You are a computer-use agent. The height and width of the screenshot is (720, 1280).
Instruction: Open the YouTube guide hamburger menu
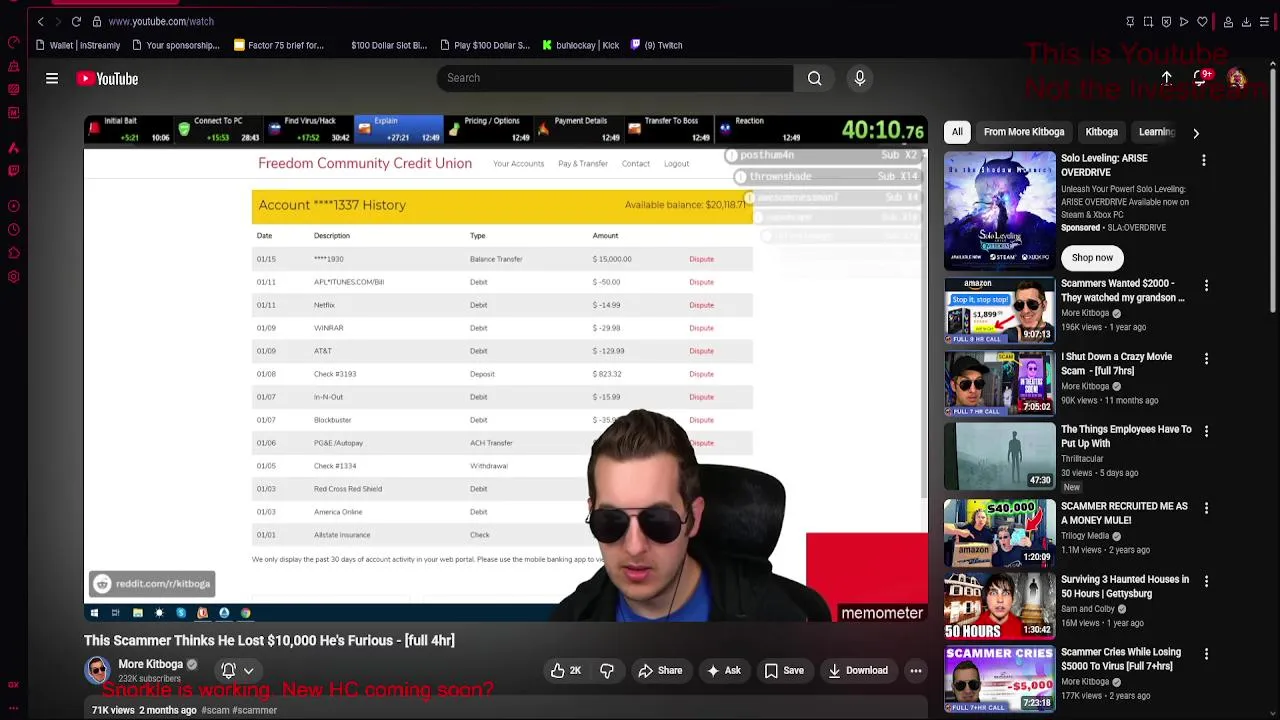click(52, 78)
